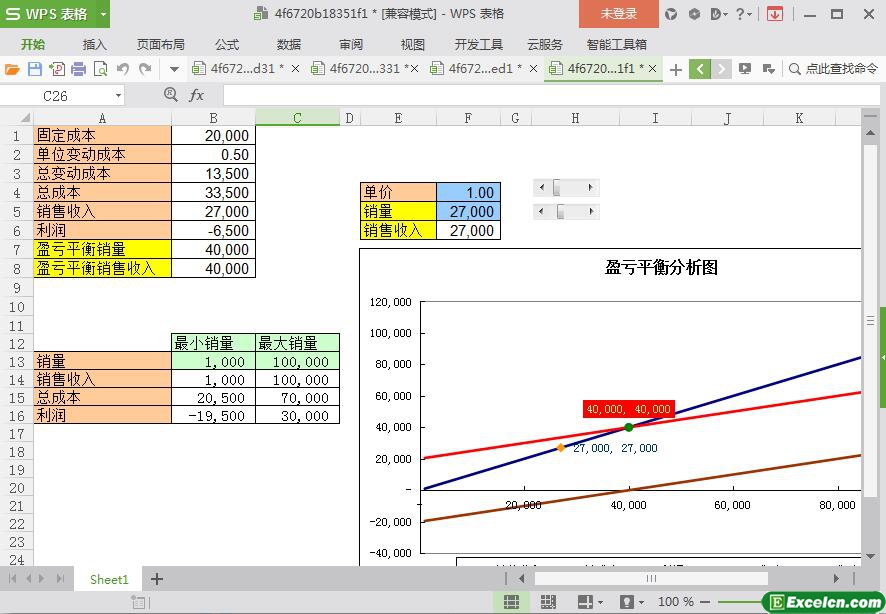Click the 单价 scrollbar left arrow

[542, 187]
